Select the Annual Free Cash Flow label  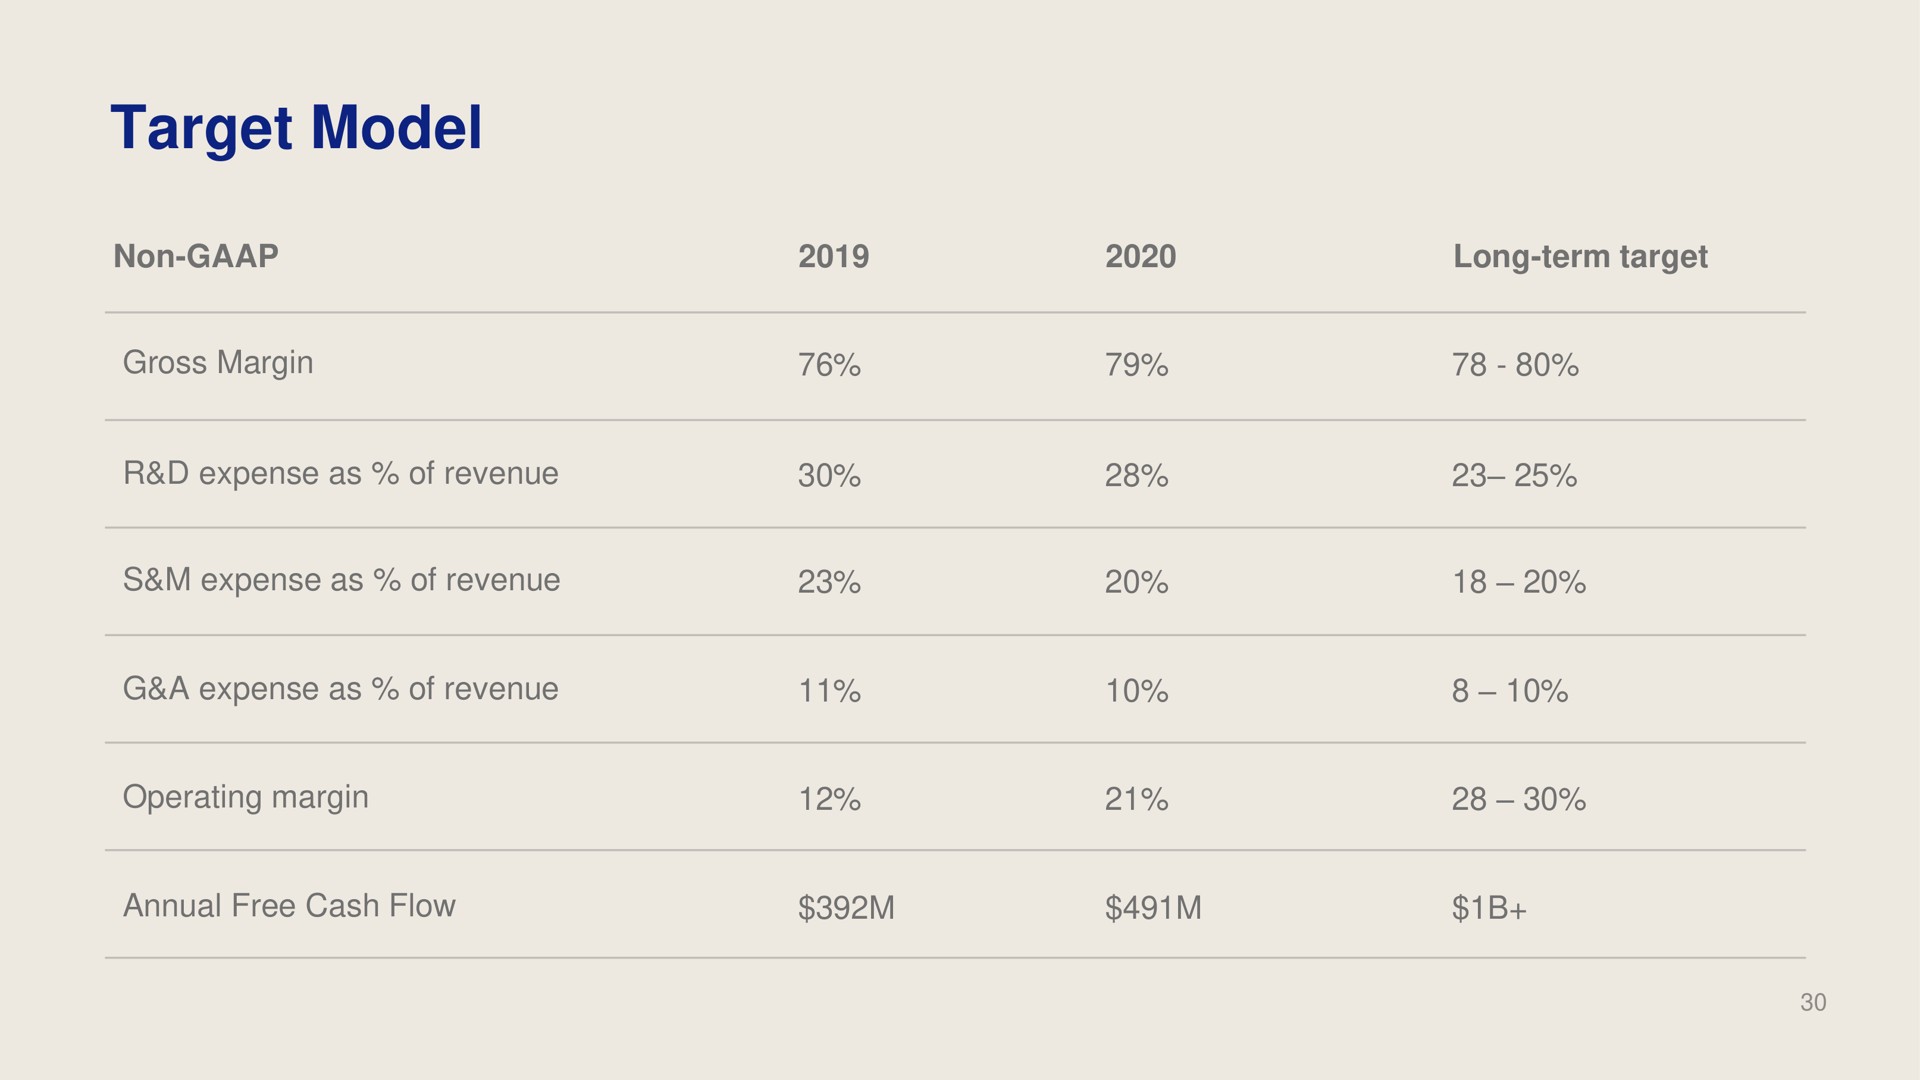pos(289,906)
